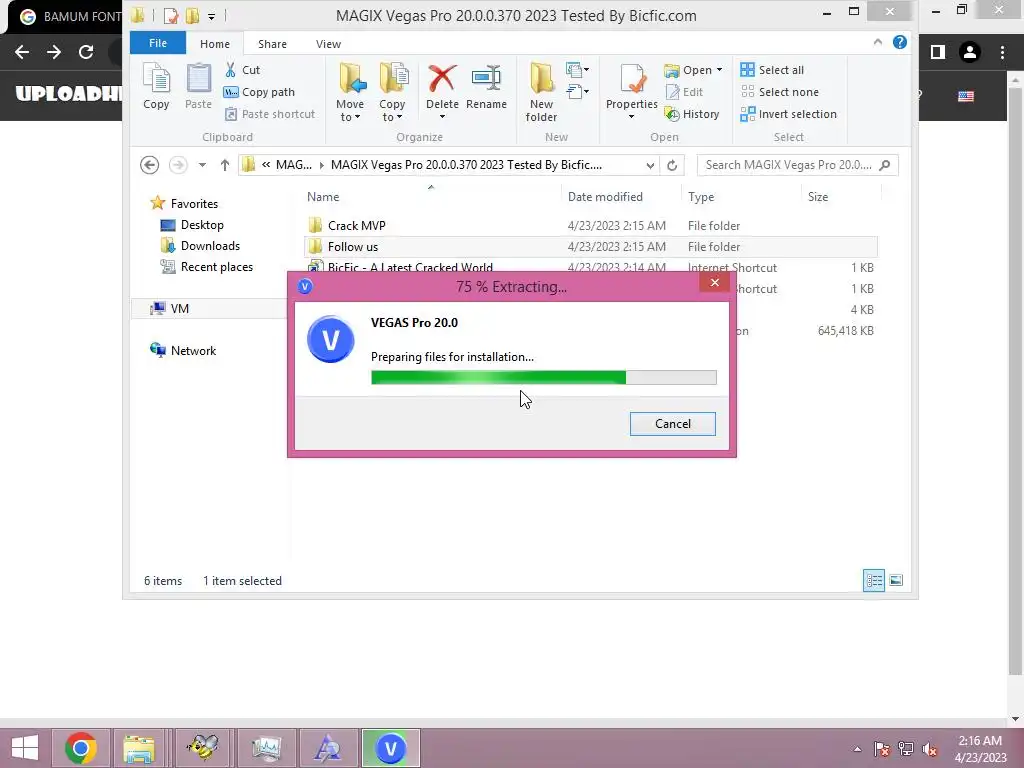
Task: Open recent locations dropdown arrow
Action: [x=202, y=165]
